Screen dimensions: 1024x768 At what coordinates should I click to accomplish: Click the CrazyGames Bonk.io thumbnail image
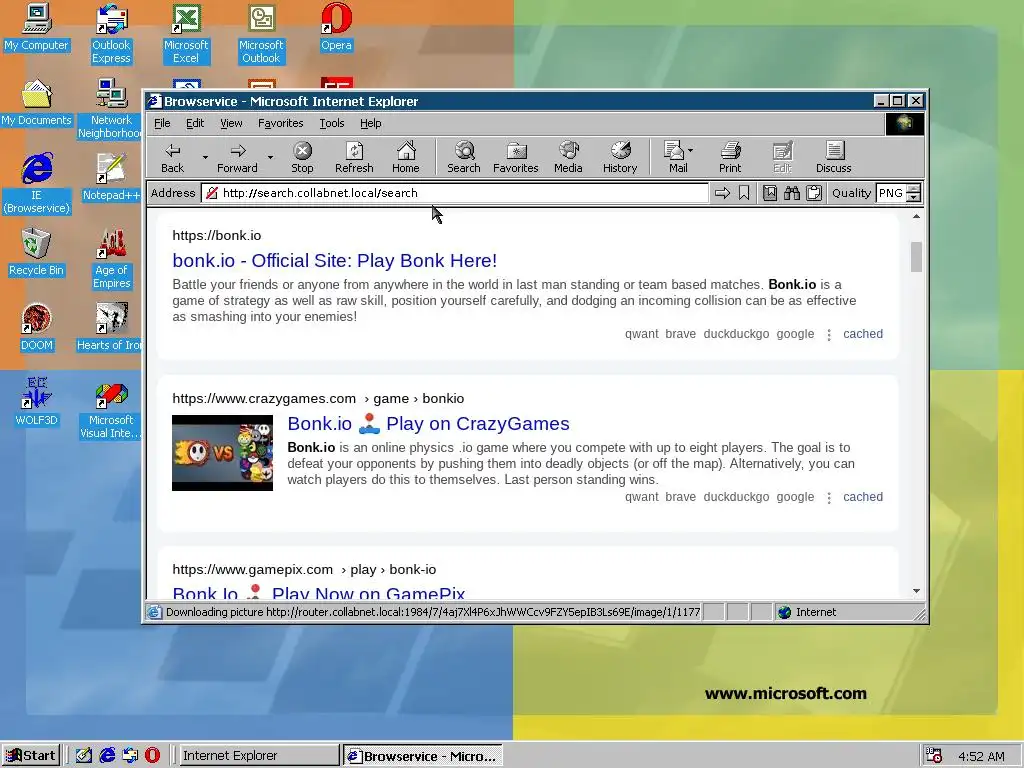[x=223, y=453]
